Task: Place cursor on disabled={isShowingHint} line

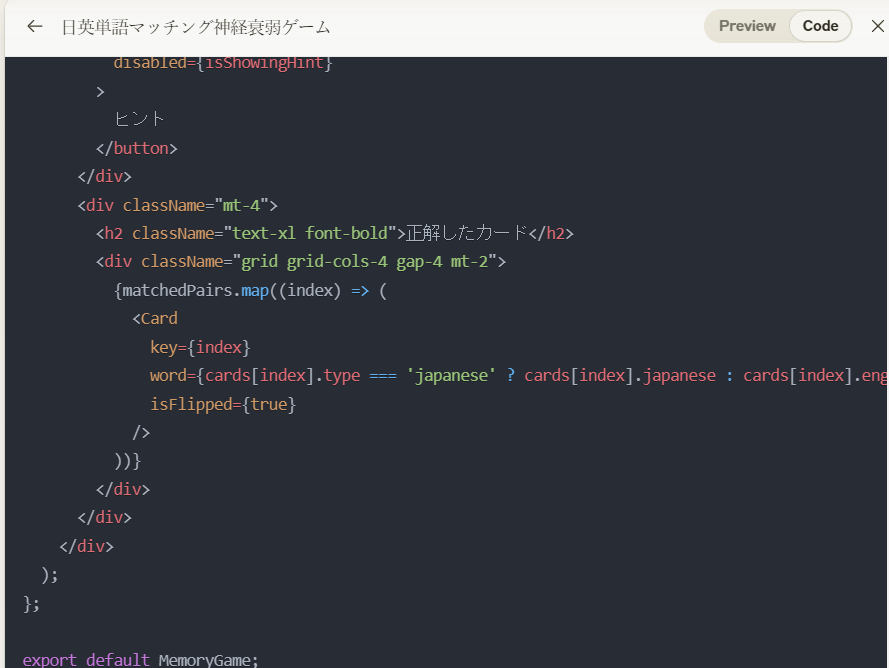Action: pyautogui.click(x=223, y=63)
